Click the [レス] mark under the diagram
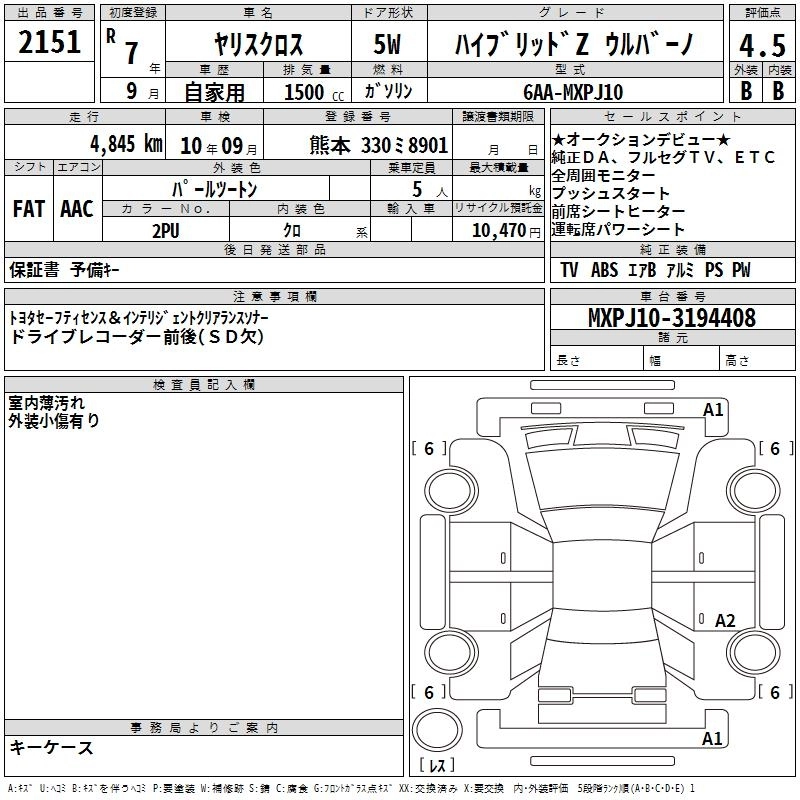800x800 pixels. tap(436, 766)
